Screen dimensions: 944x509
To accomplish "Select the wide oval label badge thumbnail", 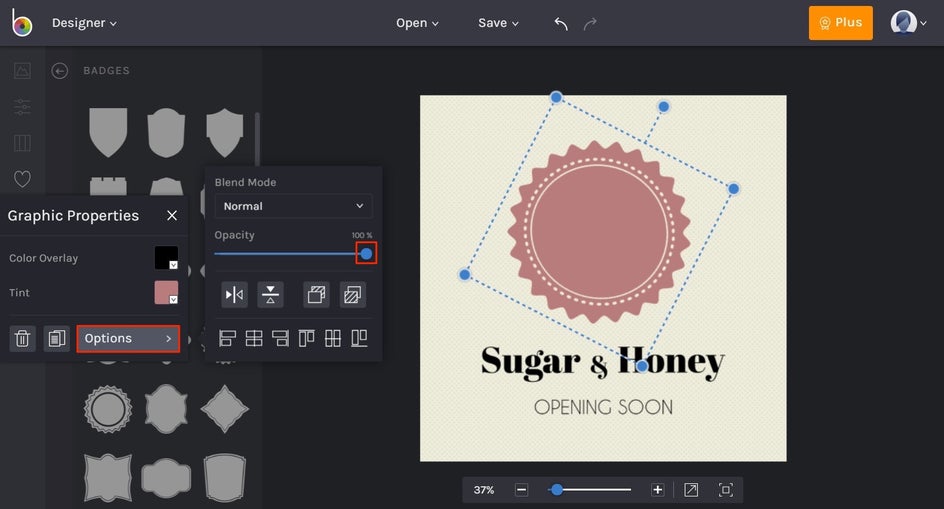I will [x=166, y=478].
